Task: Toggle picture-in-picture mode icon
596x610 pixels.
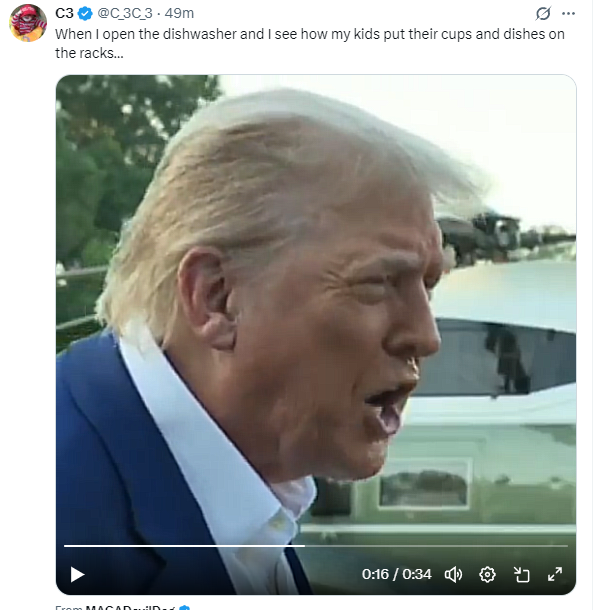Action: (x=521, y=574)
